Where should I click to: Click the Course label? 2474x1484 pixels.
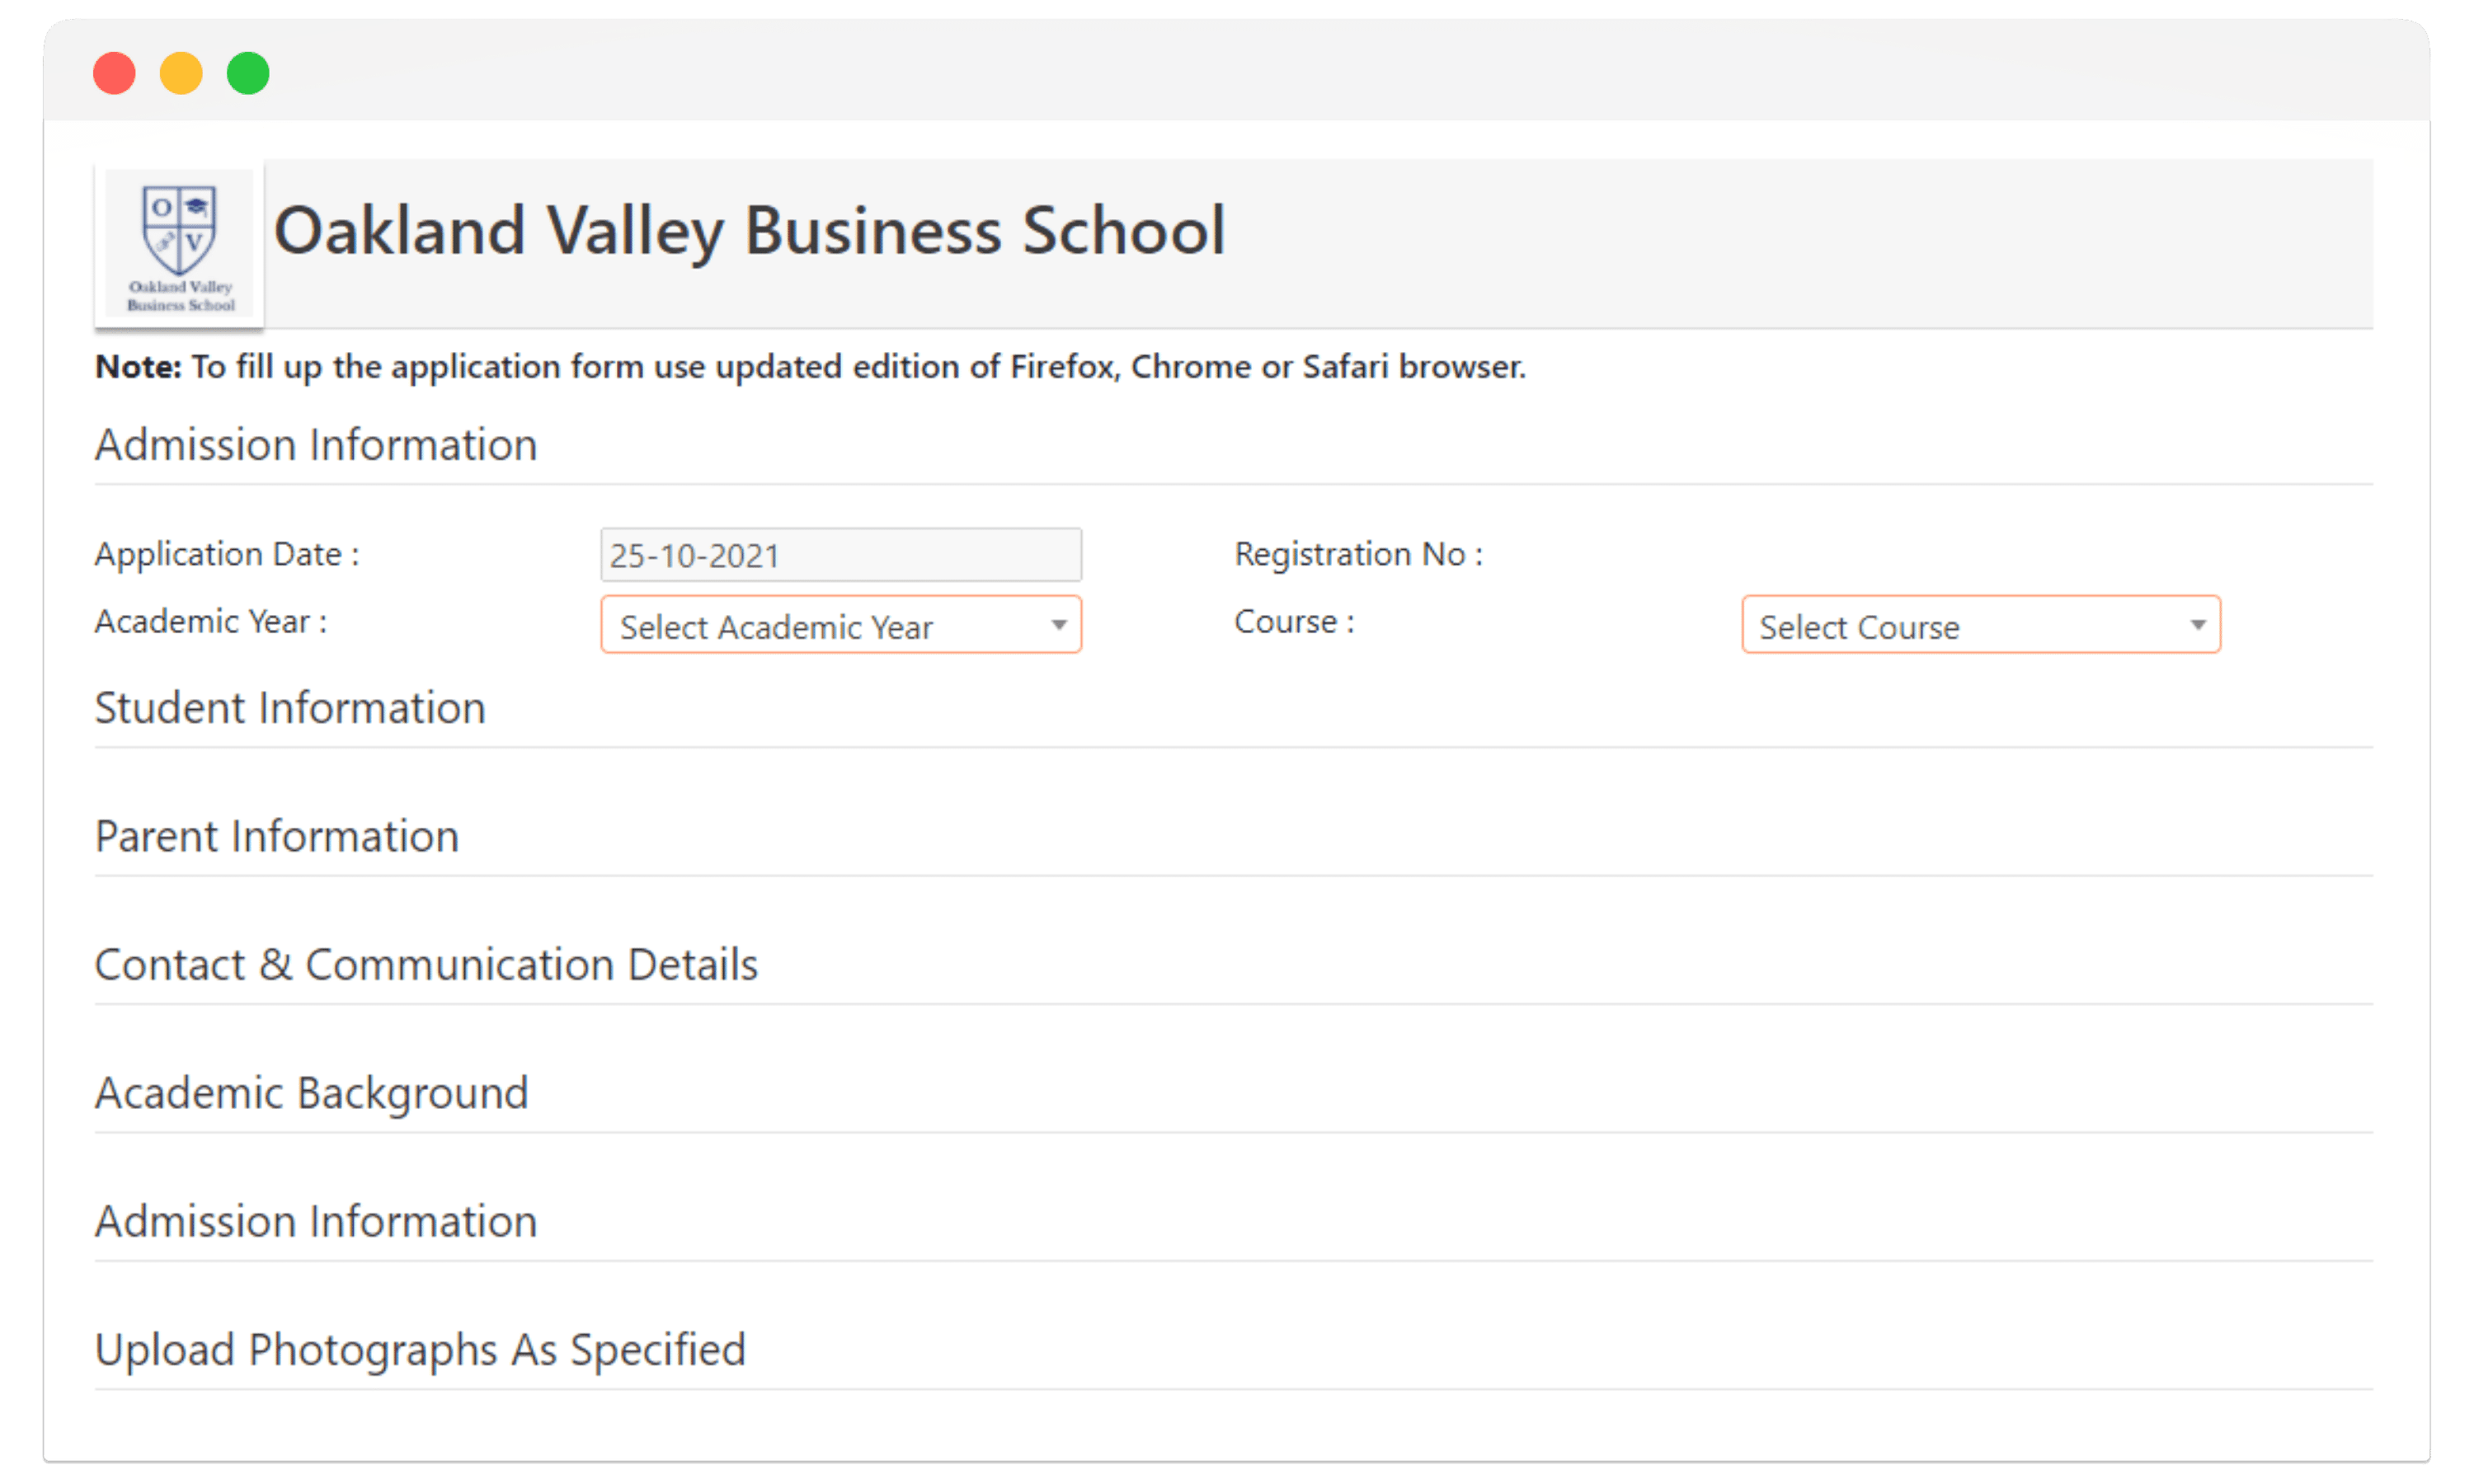tap(1293, 621)
